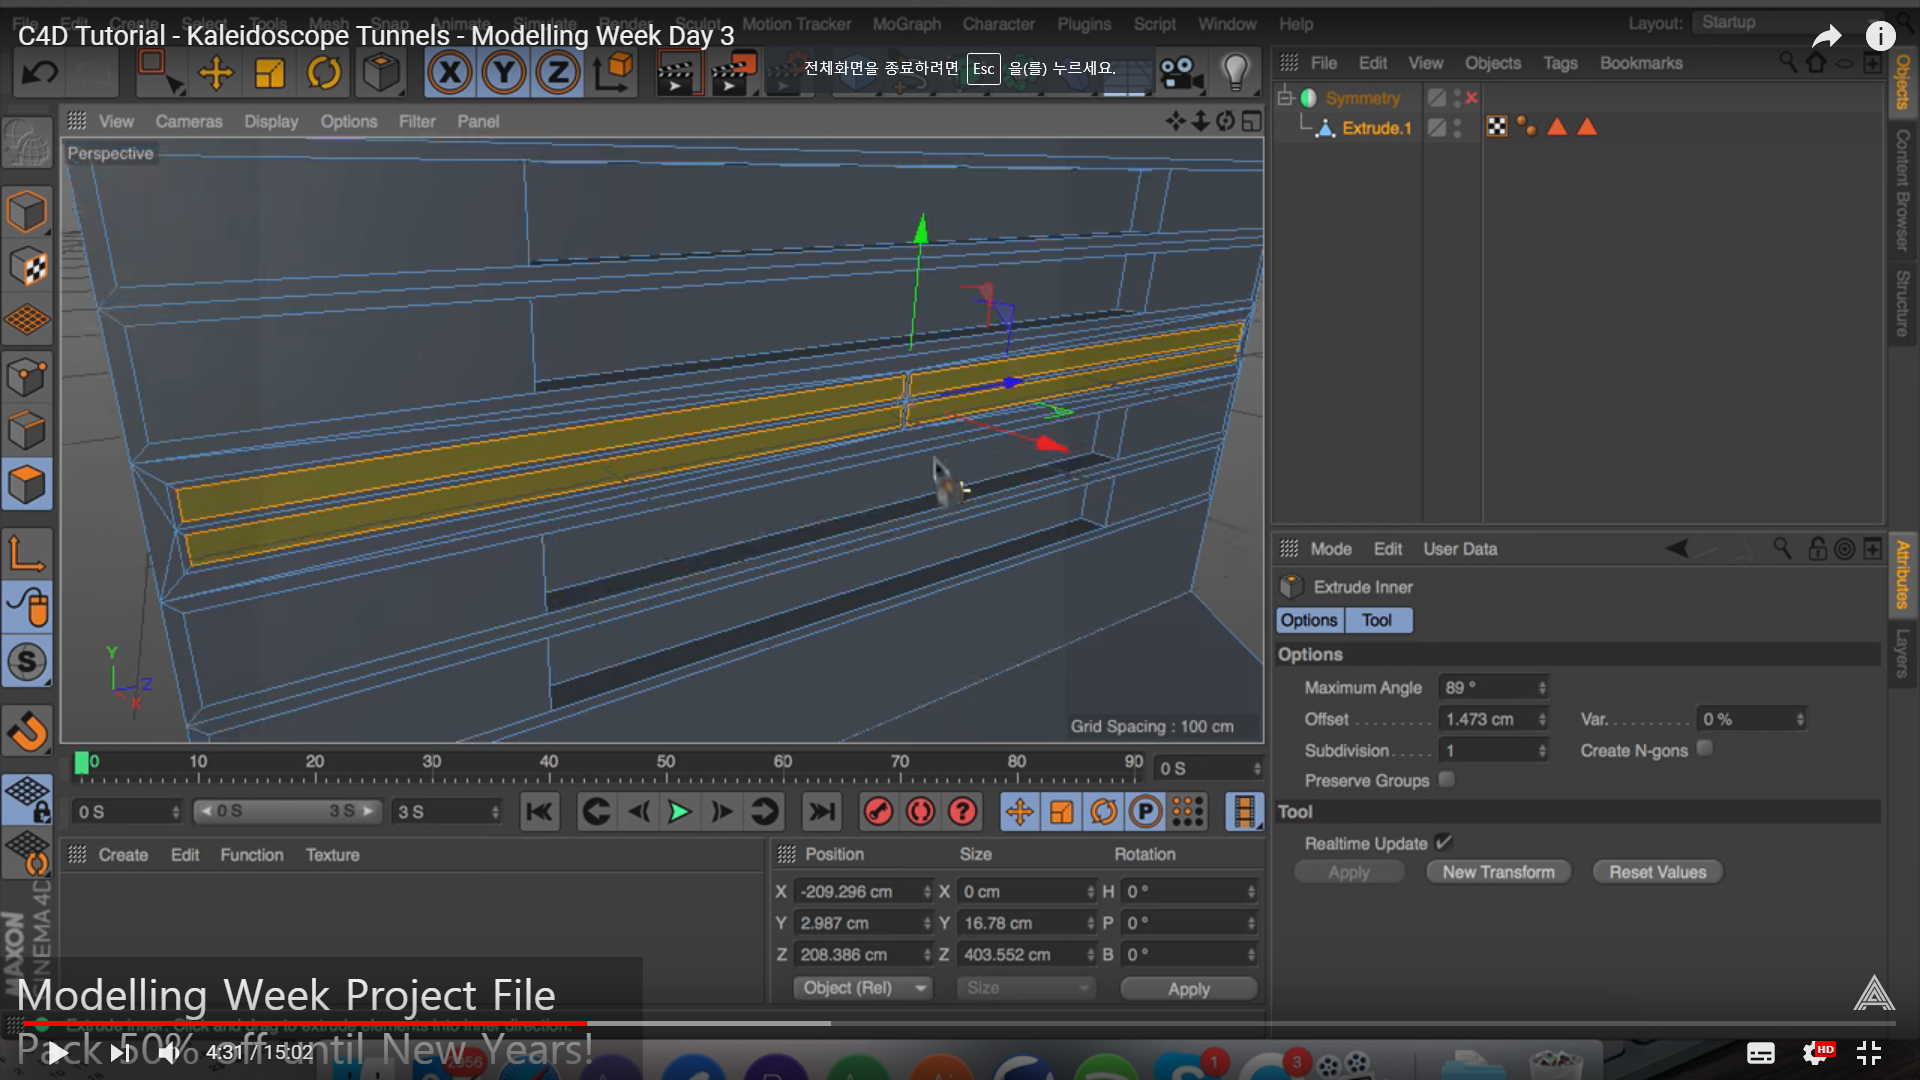Open the viewport Display menu

click(271, 121)
